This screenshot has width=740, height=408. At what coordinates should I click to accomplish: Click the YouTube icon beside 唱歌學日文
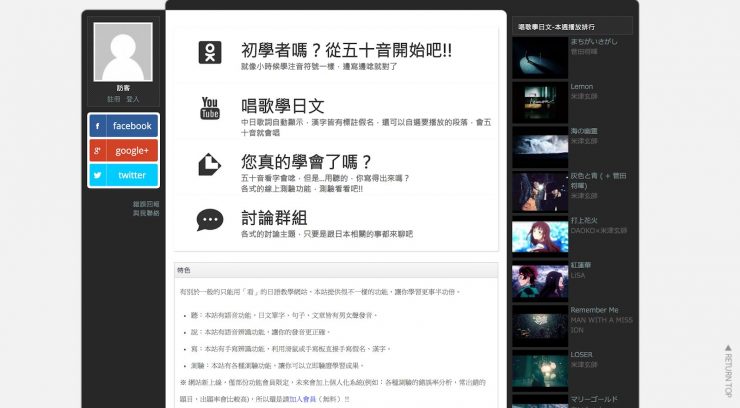point(210,108)
